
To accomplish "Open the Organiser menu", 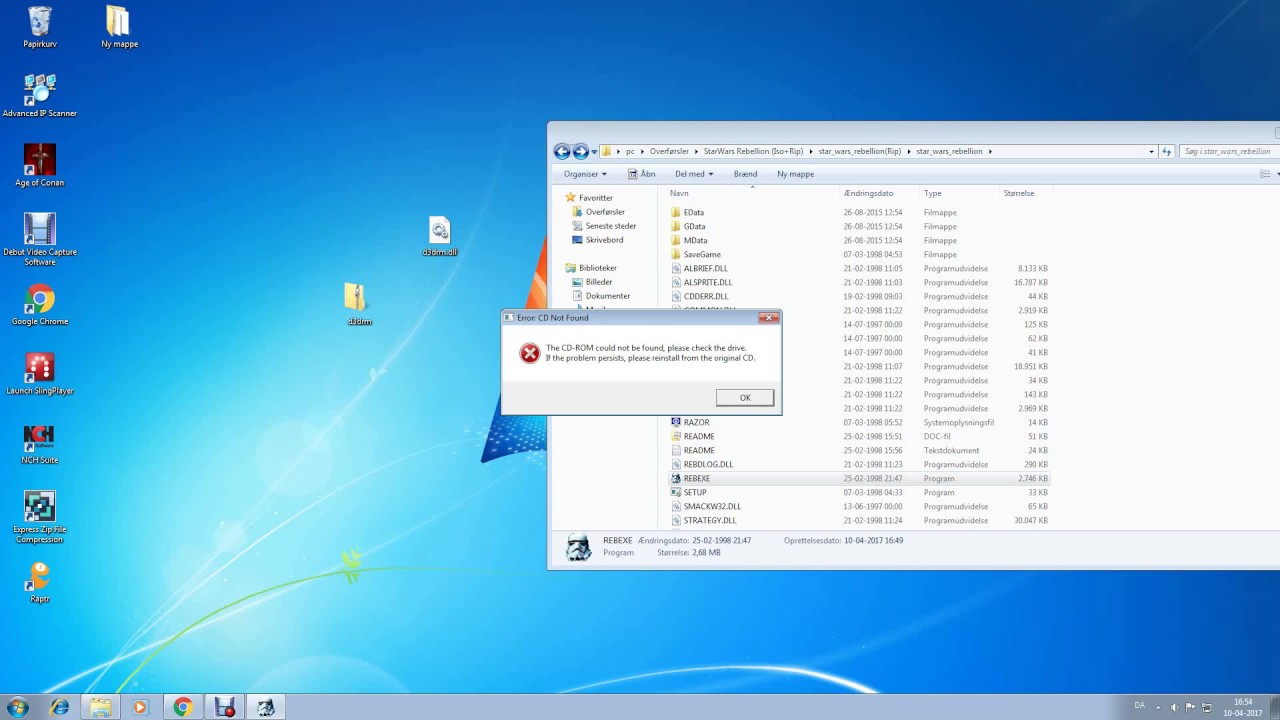I will coord(585,174).
